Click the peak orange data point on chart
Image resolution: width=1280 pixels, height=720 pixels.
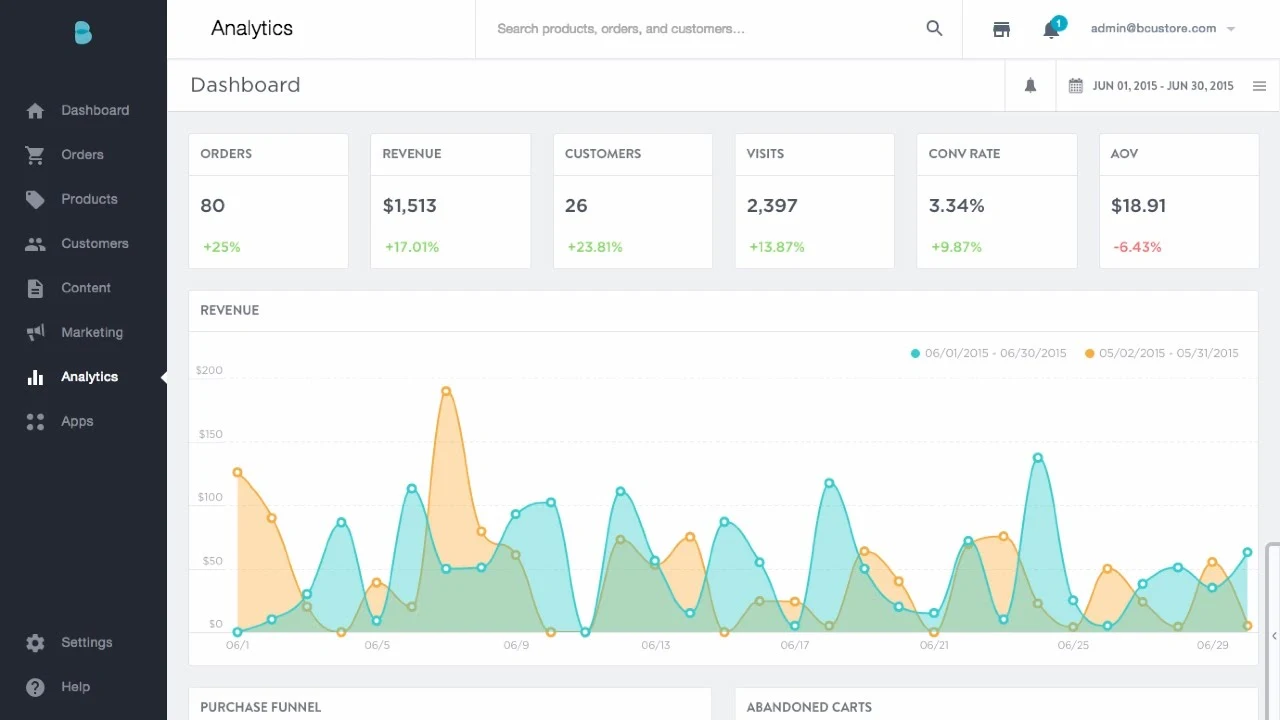click(446, 391)
